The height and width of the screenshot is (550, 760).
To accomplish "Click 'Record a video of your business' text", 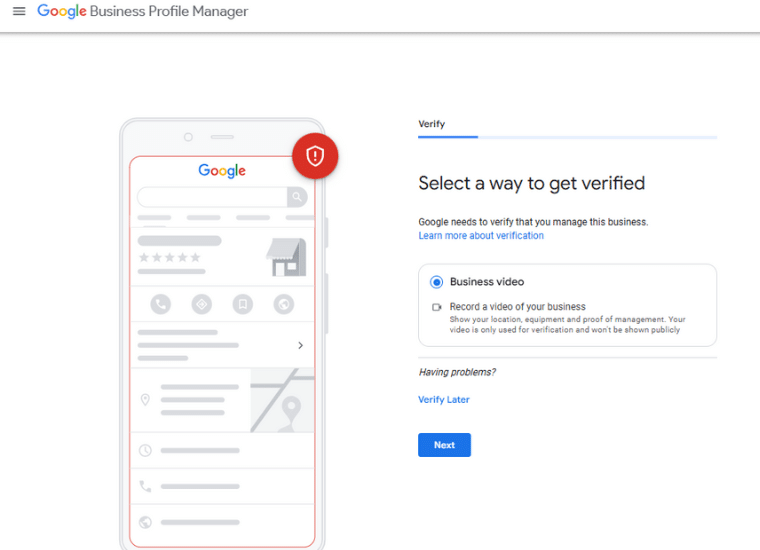I will (x=517, y=307).
